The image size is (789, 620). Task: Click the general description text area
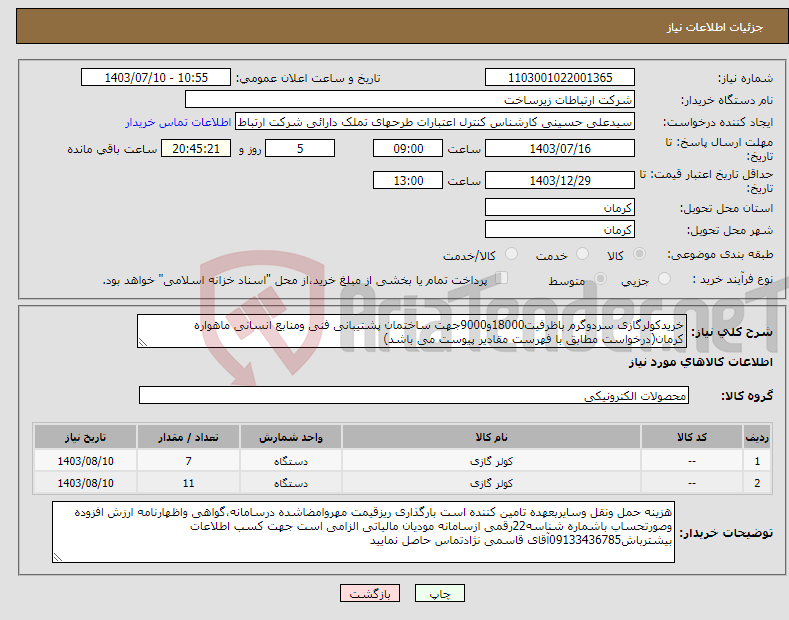pyautogui.click(x=412, y=331)
